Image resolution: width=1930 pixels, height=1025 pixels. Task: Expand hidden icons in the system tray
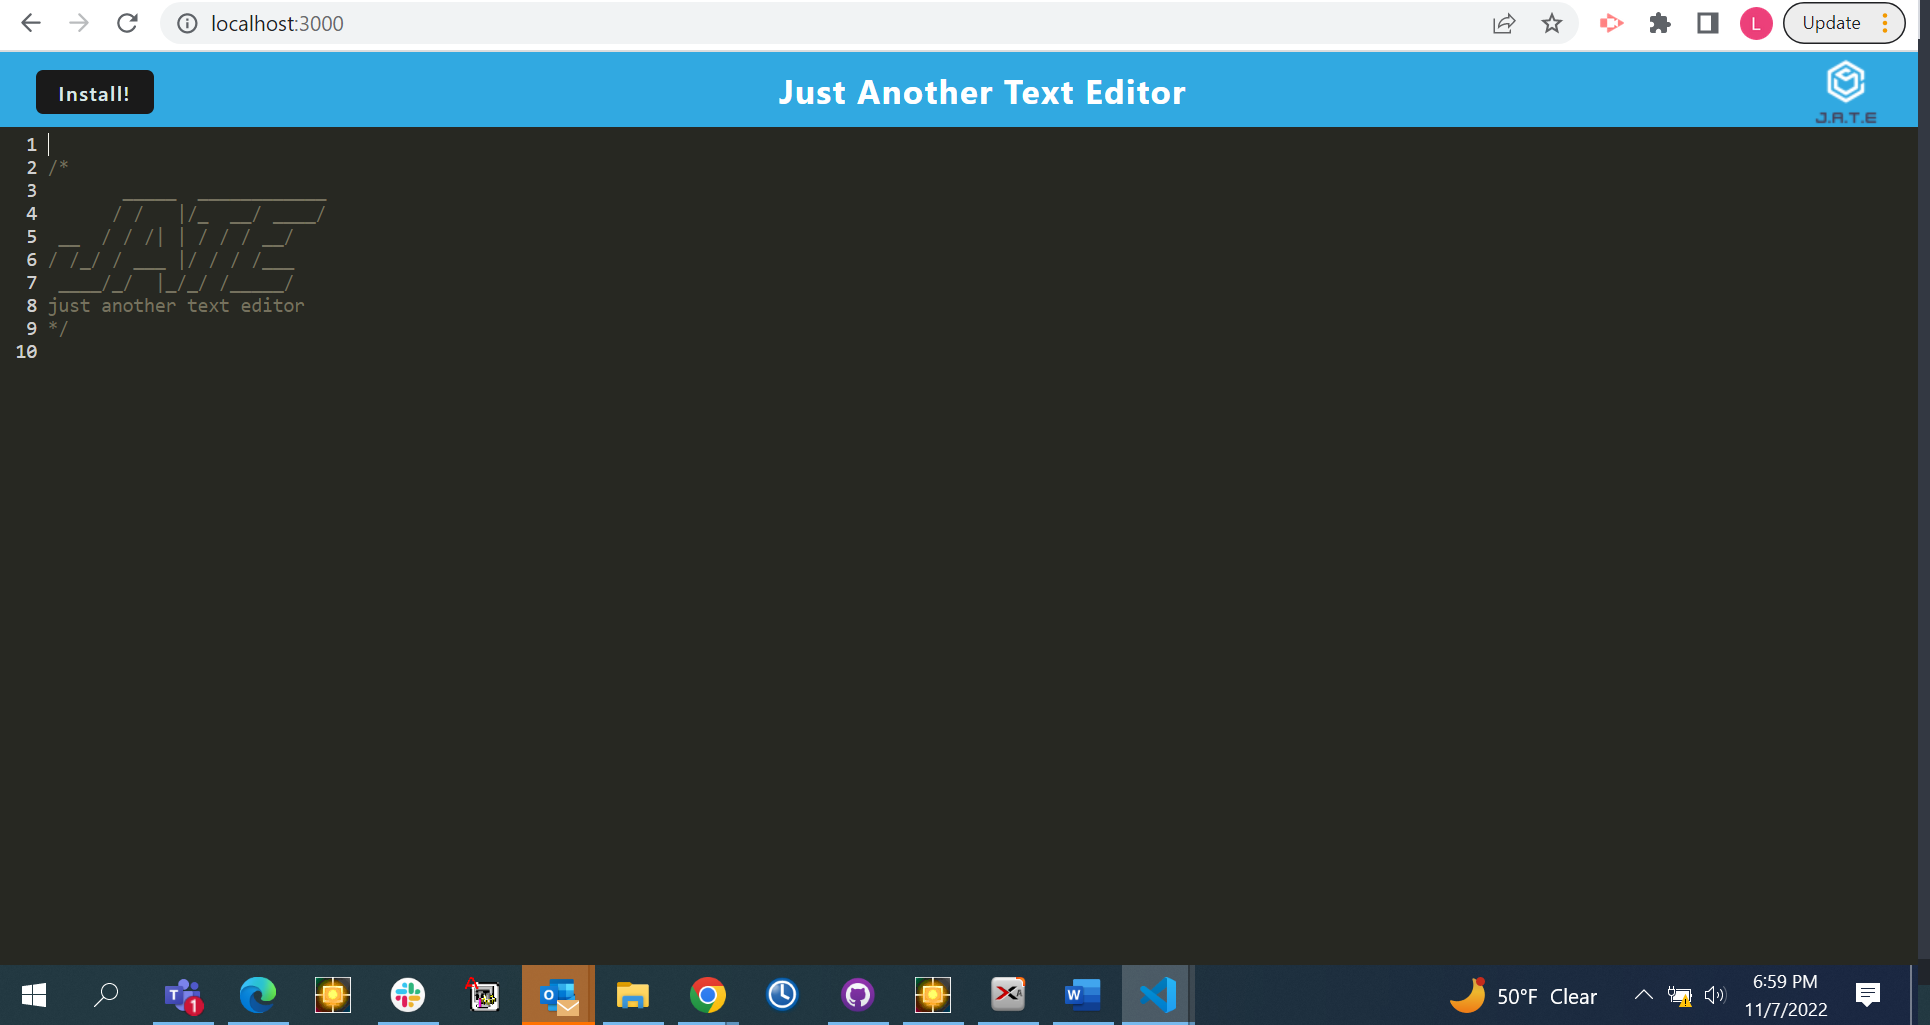click(1643, 995)
